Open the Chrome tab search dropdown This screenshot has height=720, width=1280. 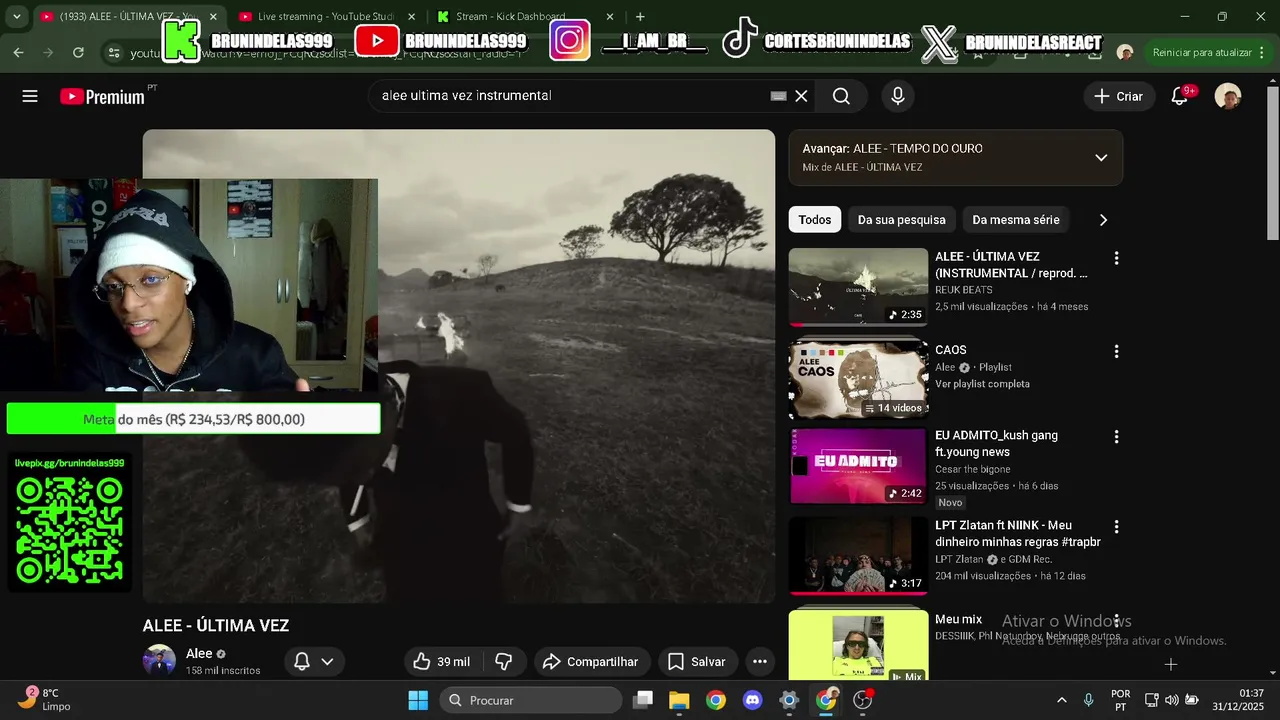(16, 16)
